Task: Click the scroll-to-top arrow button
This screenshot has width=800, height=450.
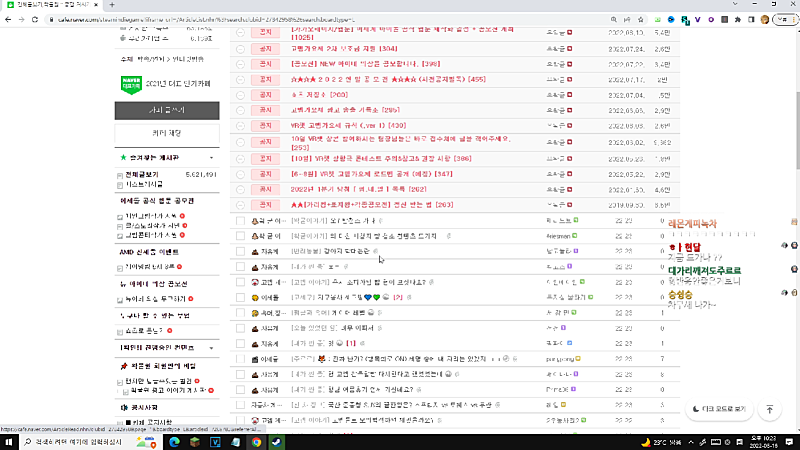Action: pyautogui.click(x=769, y=409)
